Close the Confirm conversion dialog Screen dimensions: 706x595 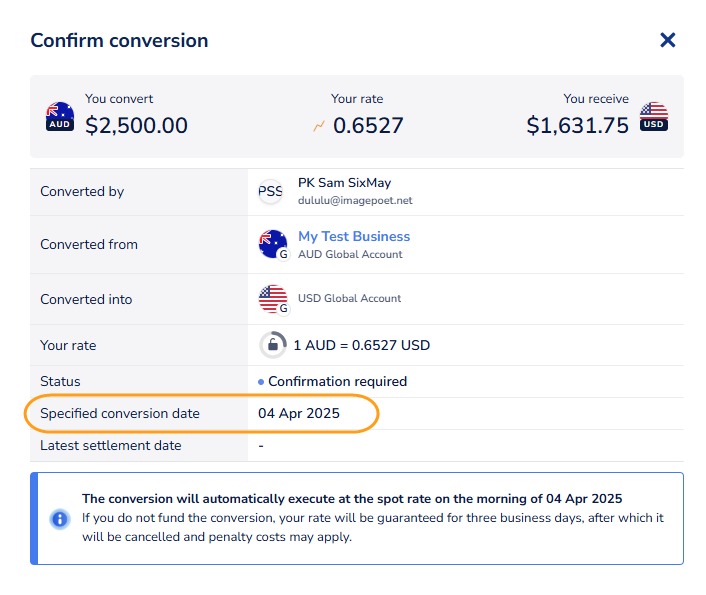(x=668, y=40)
